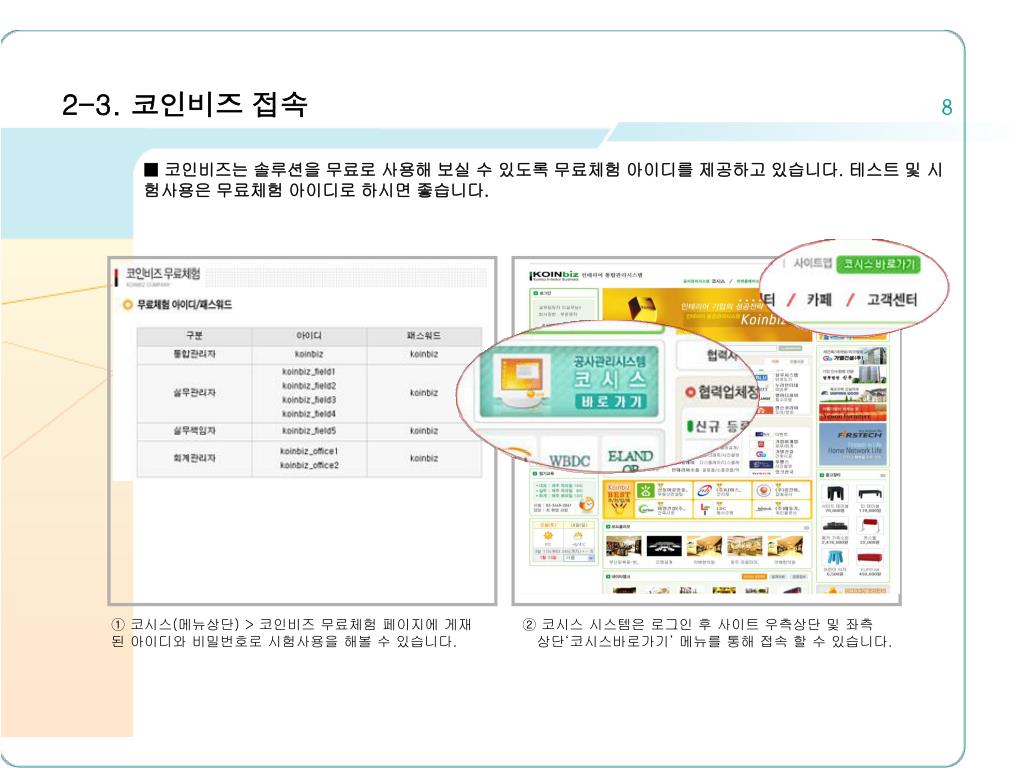Click the red sofa product thumbnail
The width and height of the screenshot is (1024, 768).
(869, 558)
